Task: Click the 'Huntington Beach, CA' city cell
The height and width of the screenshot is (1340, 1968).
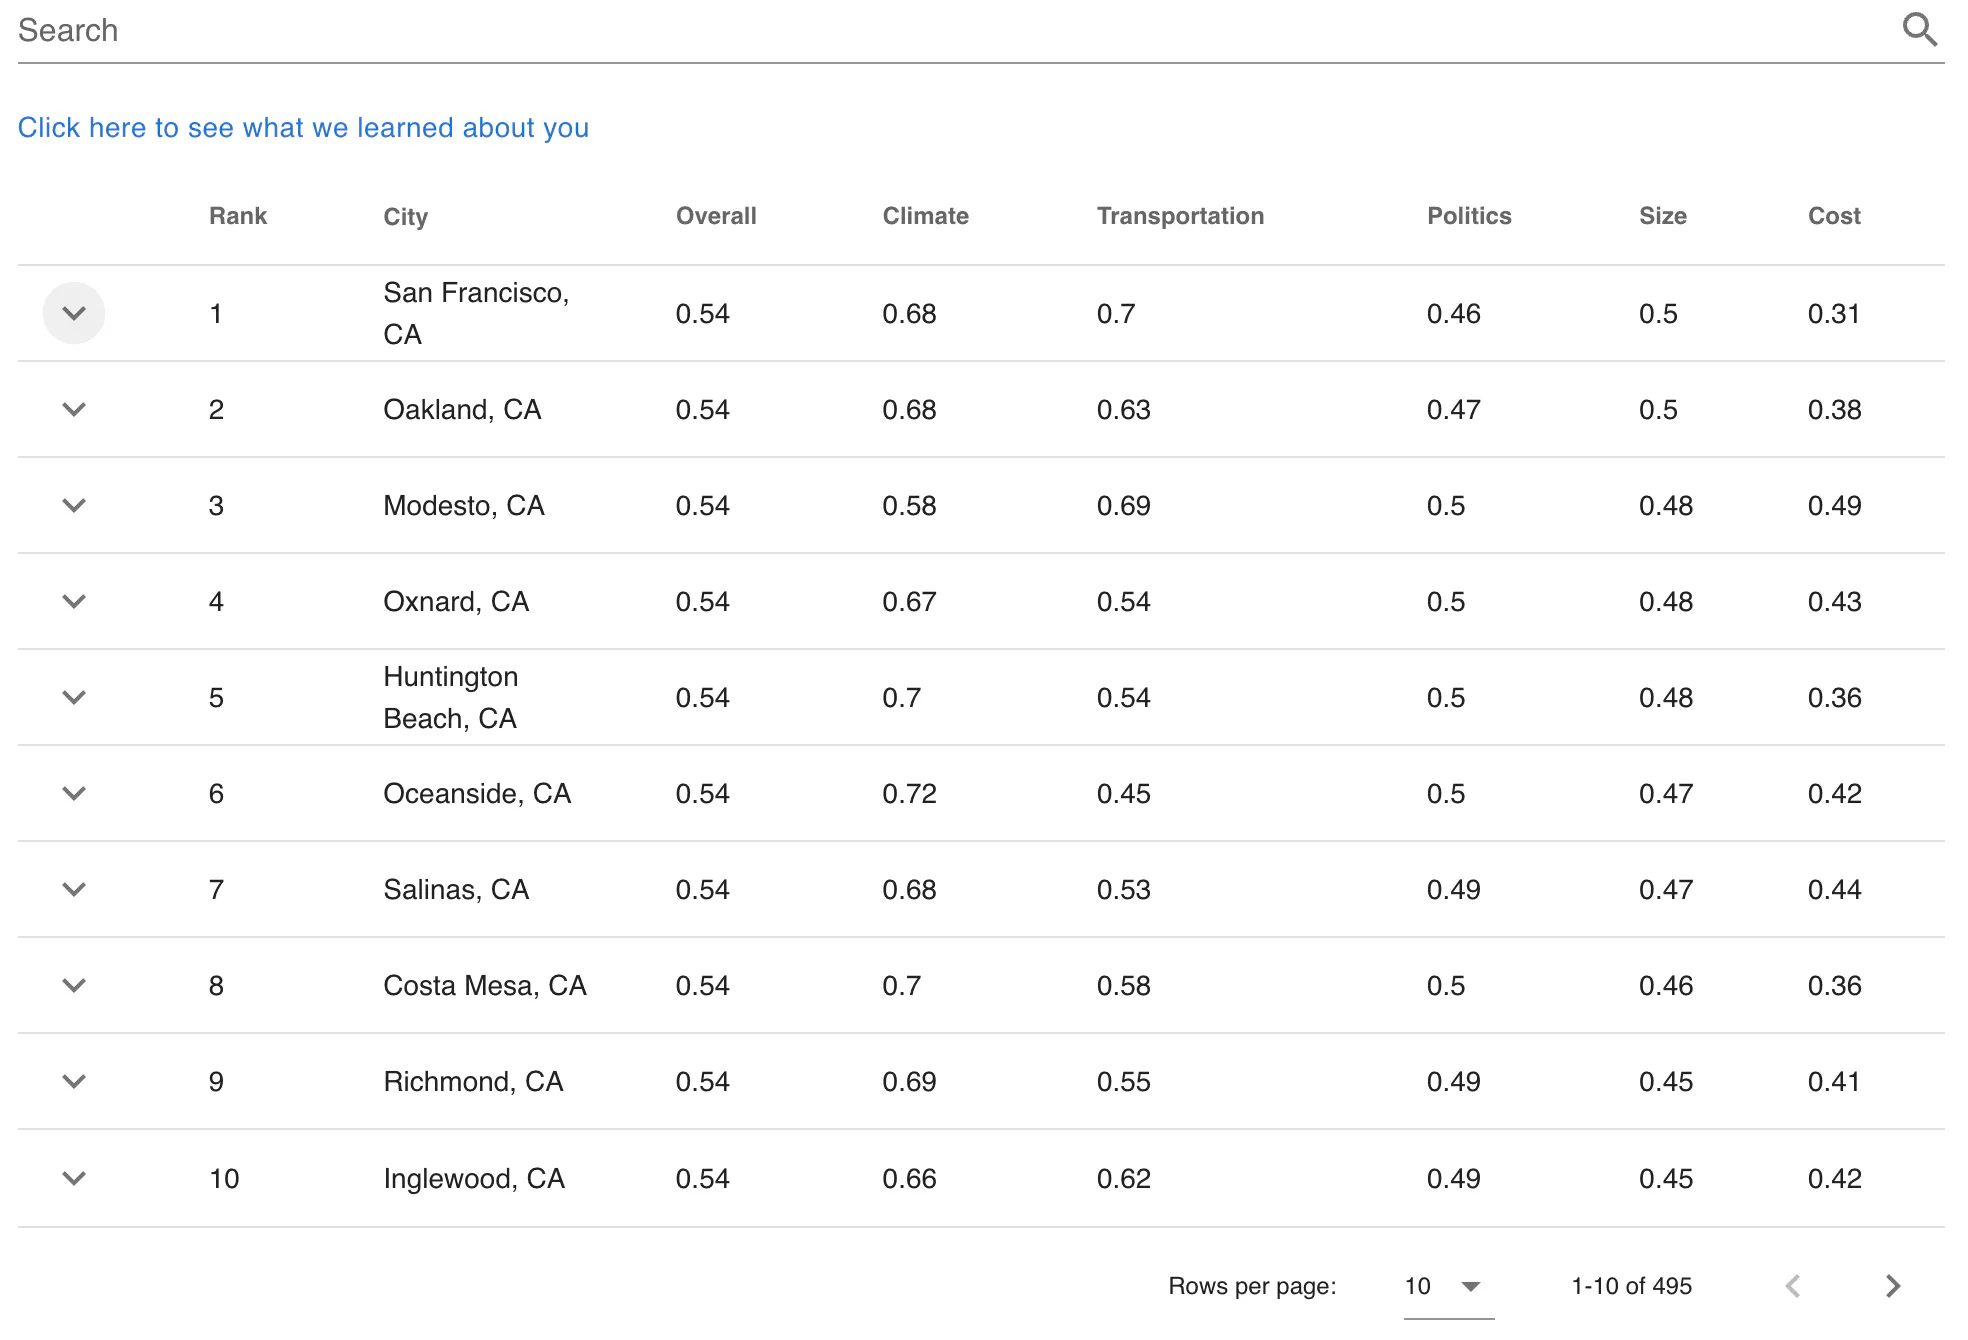Action: tap(451, 697)
